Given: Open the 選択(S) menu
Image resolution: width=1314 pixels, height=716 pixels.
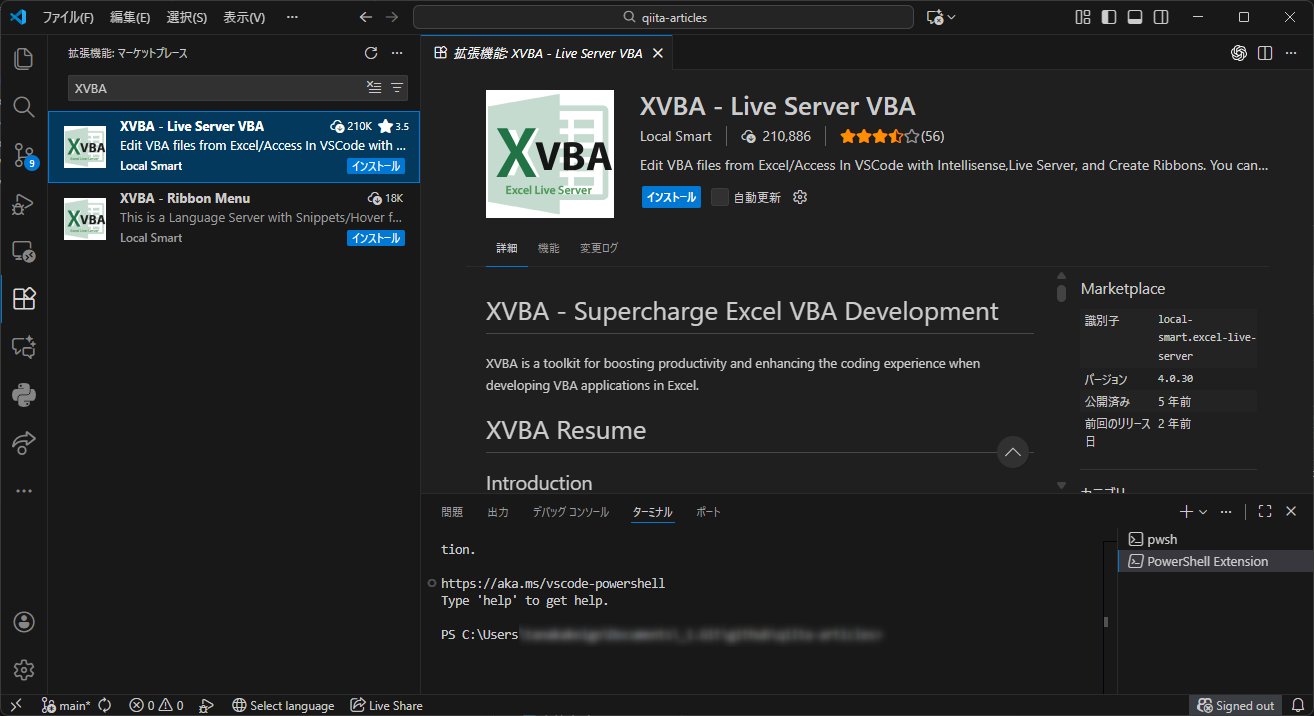Looking at the screenshot, I should pos(187,17).
